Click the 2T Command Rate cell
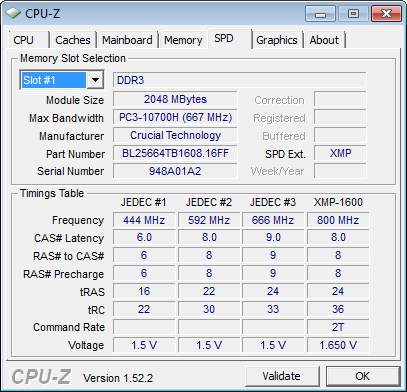 (x=338, y=328)
